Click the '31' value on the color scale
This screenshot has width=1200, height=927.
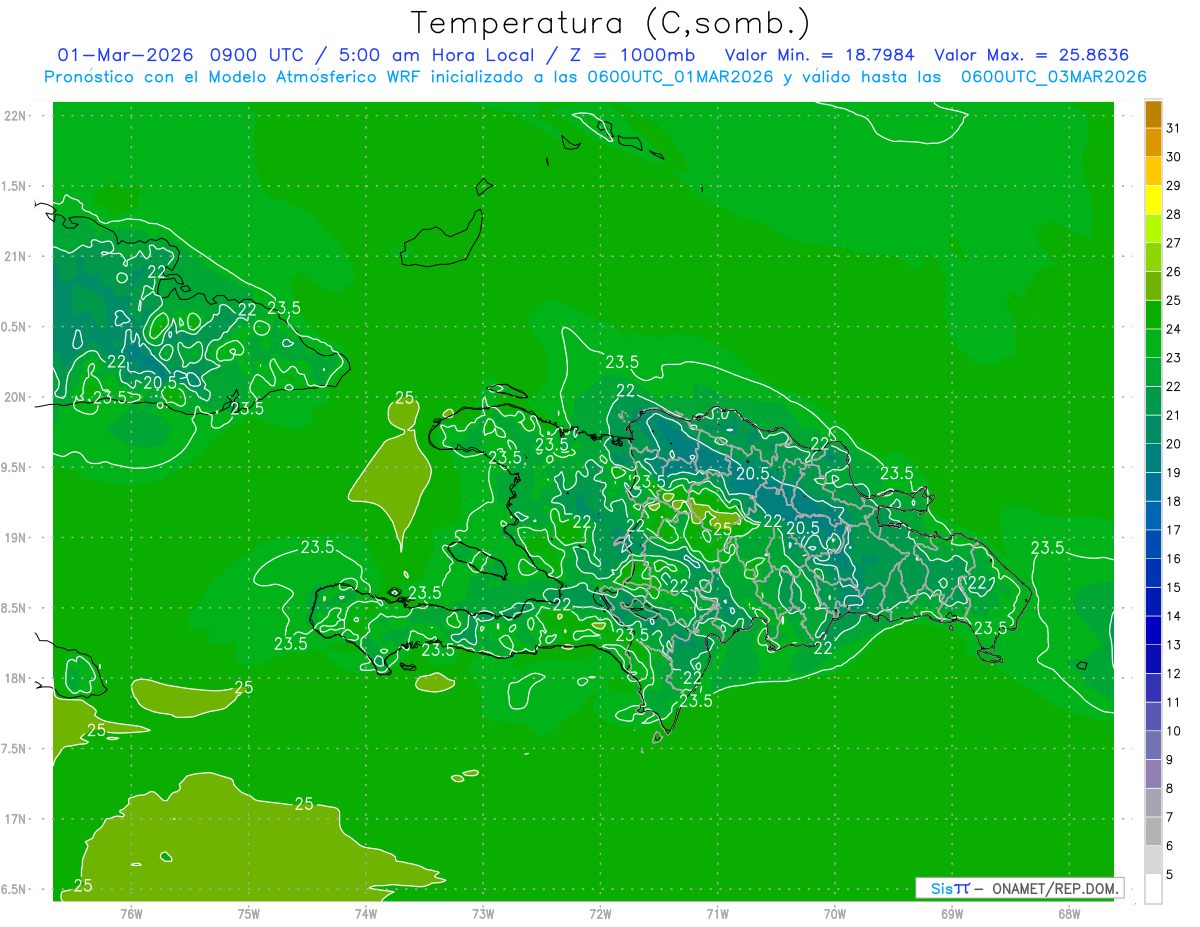(x=1174, y=128)
